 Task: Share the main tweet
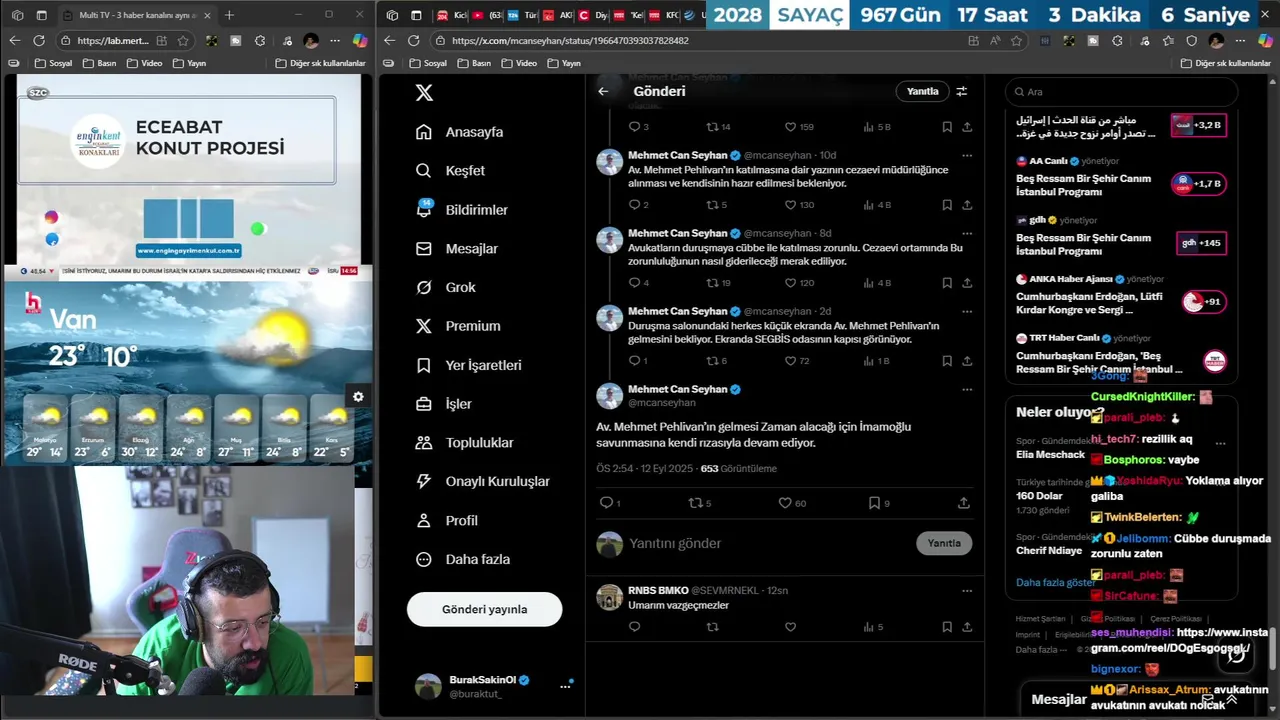964,503
